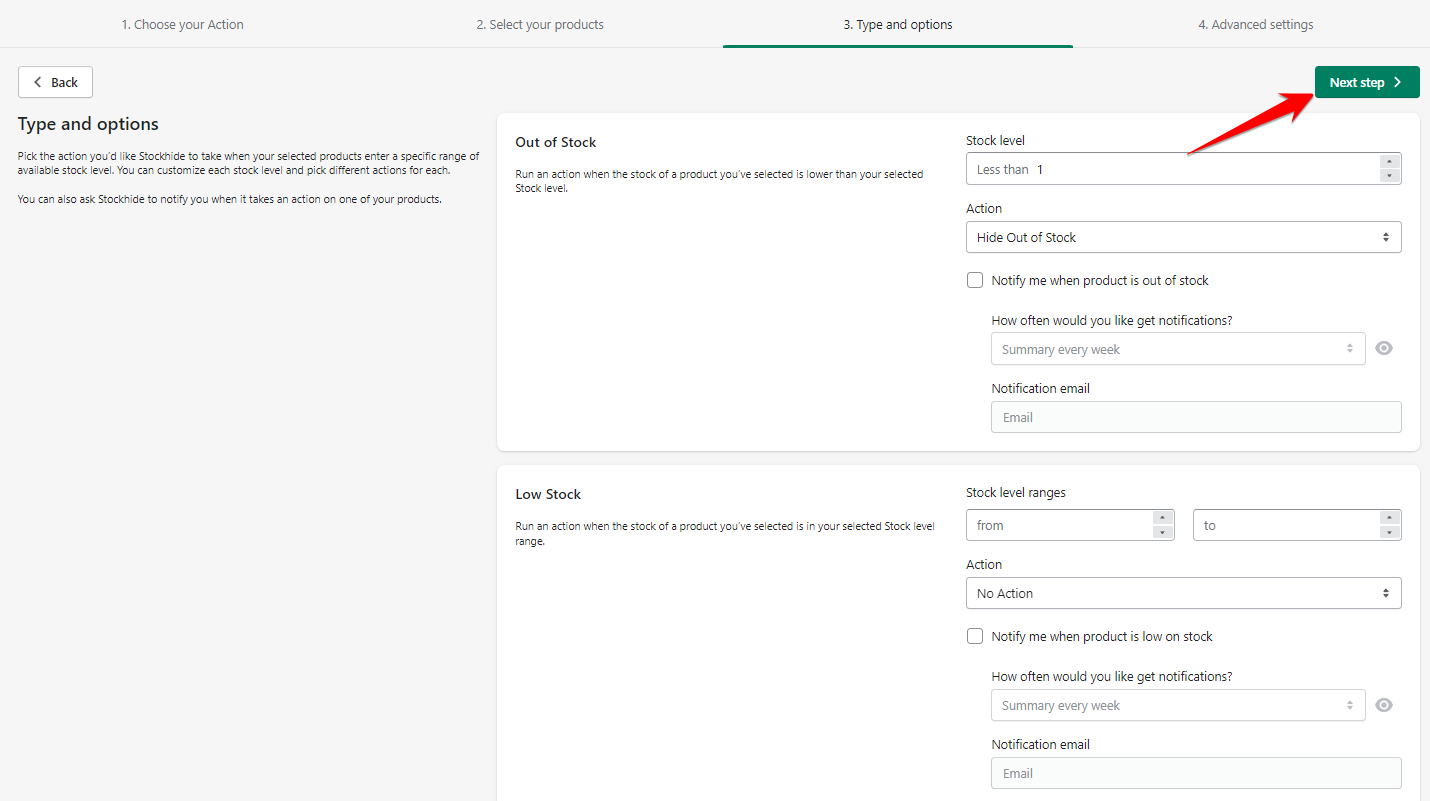Open Out of Stock notification frequency dropdown

tap(1177, 350)
